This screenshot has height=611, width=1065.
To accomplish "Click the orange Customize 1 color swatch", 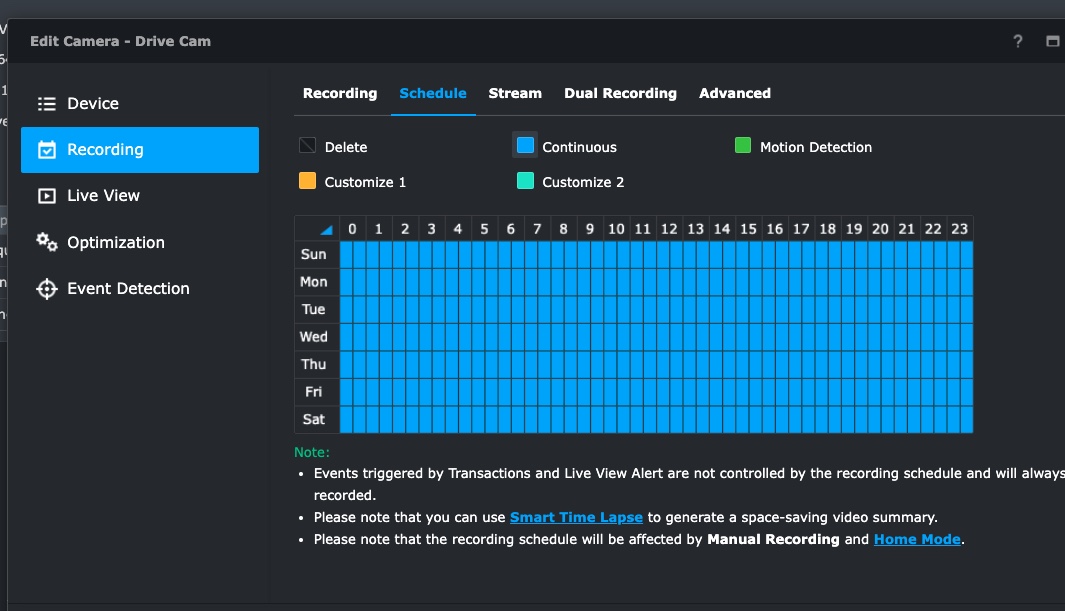I will (x=306, y=181).
